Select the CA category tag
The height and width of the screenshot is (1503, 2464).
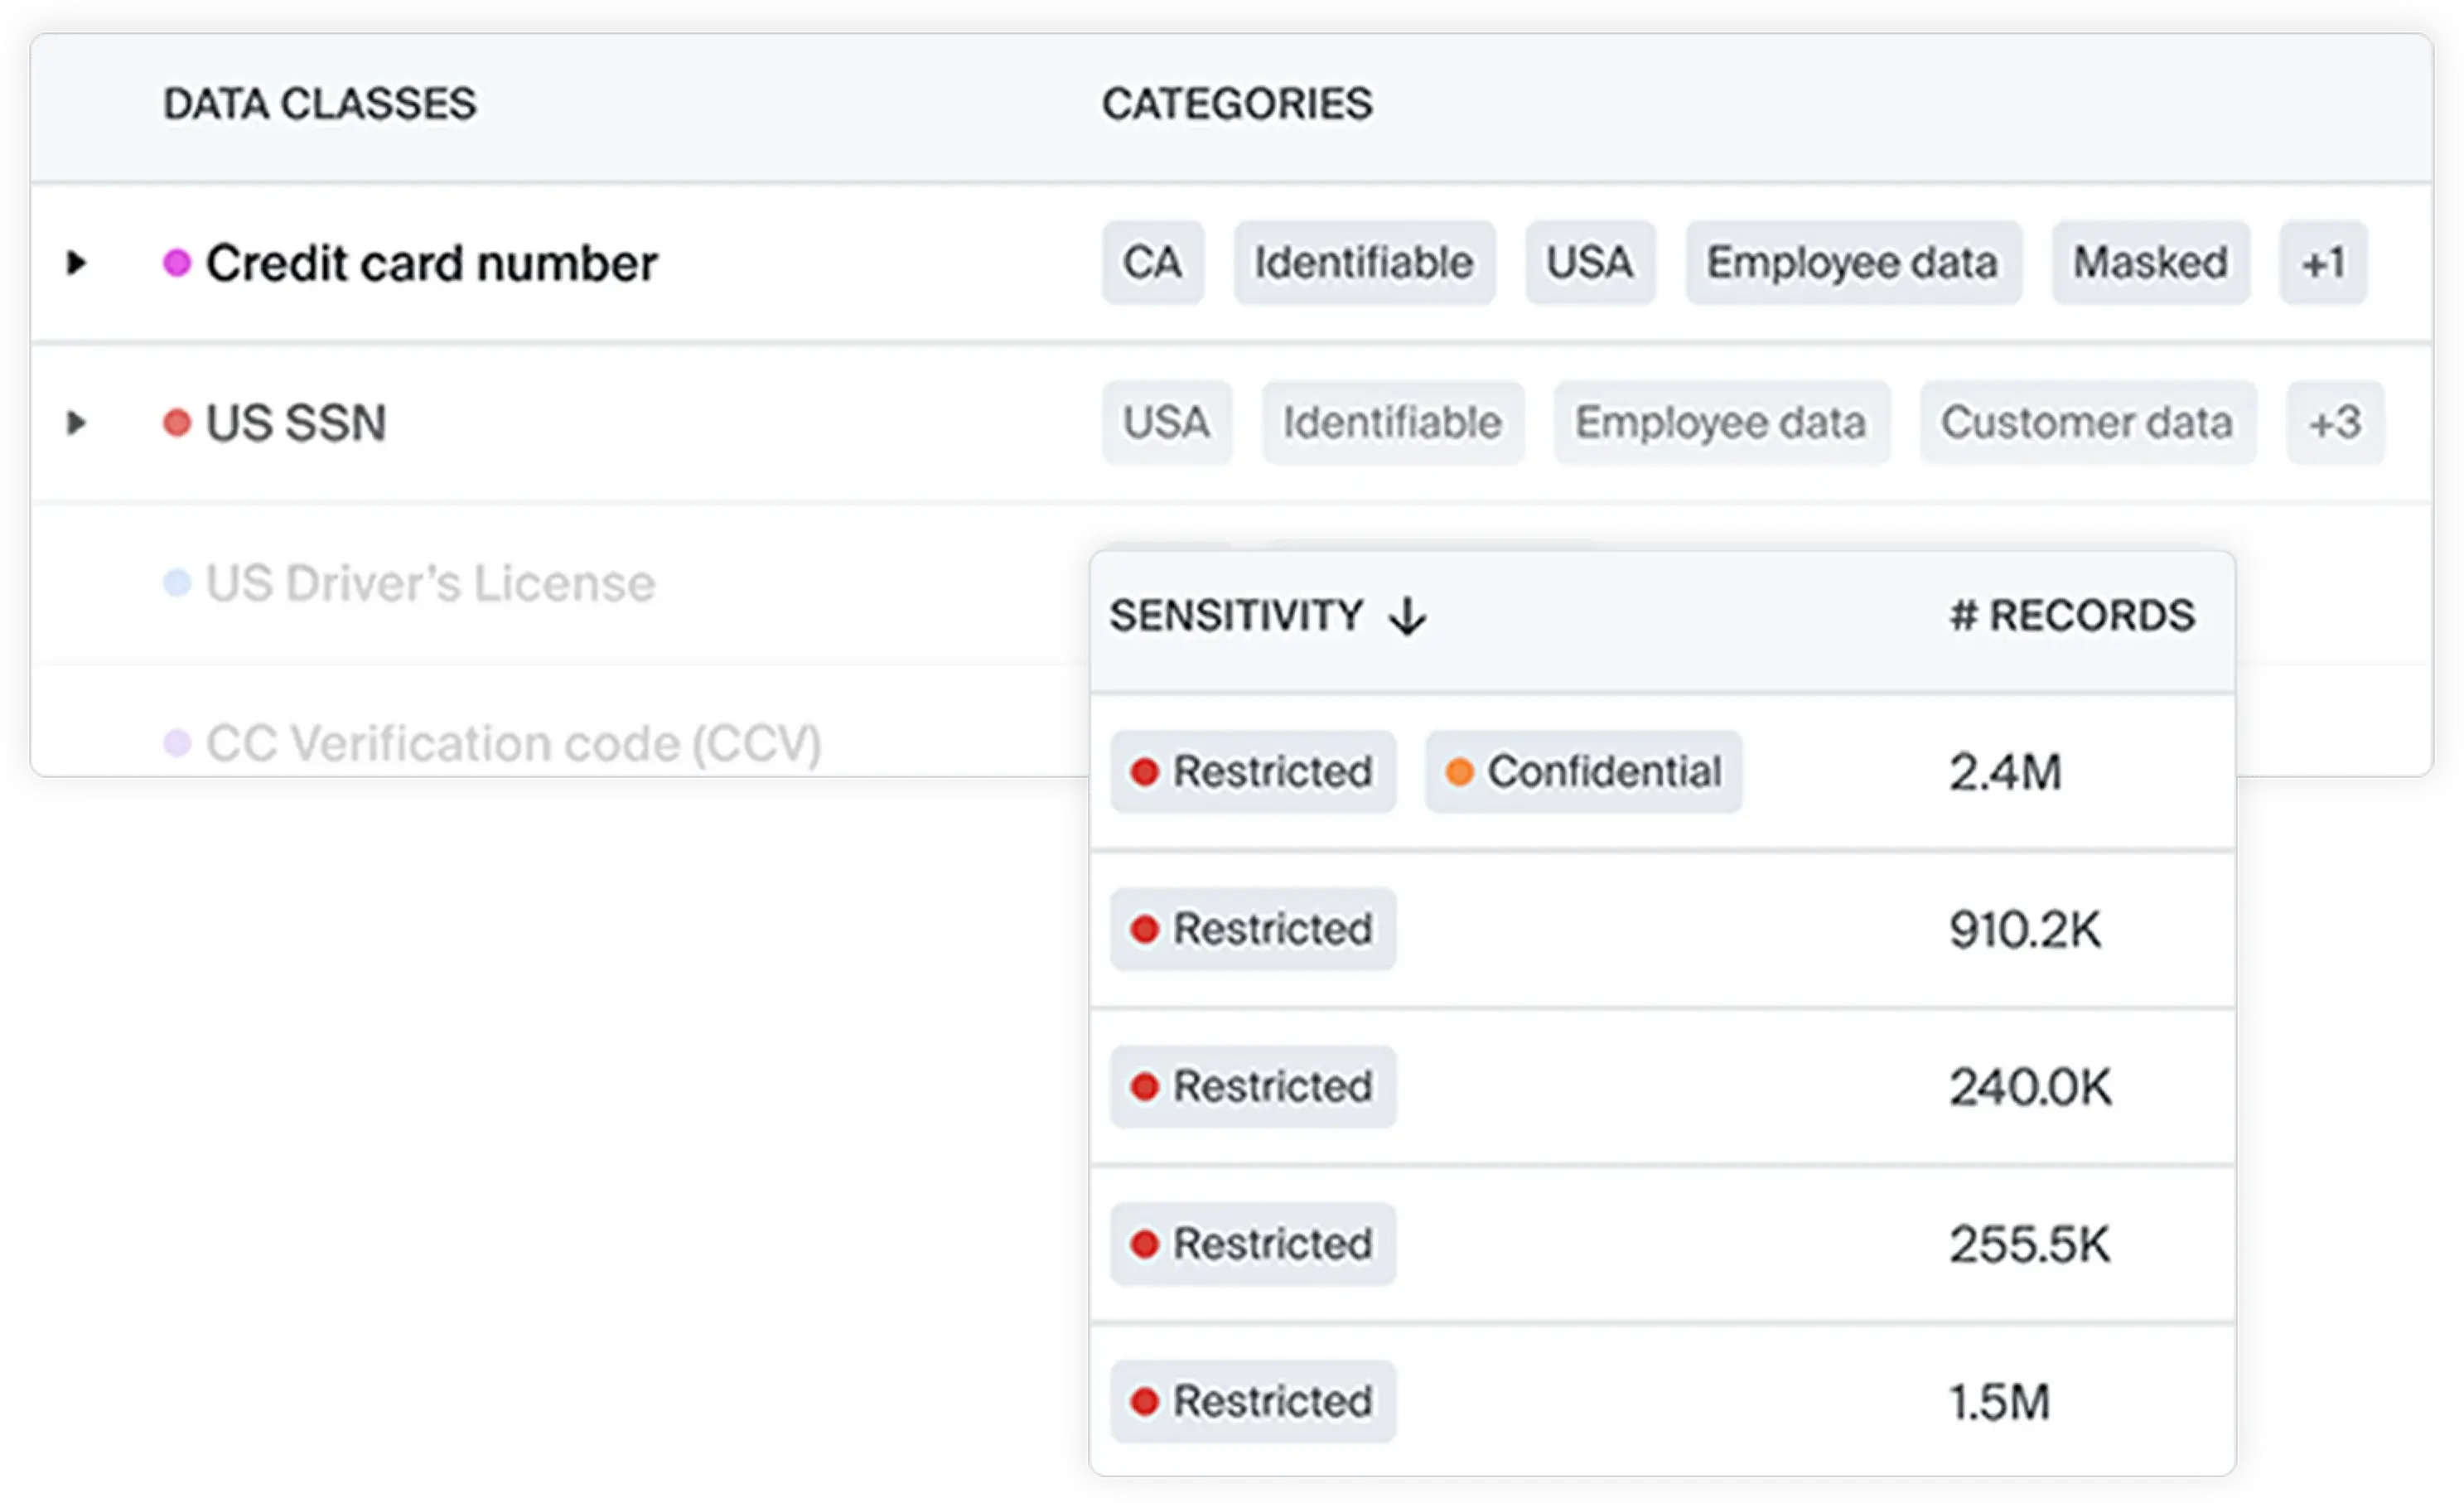point(1152,263)
